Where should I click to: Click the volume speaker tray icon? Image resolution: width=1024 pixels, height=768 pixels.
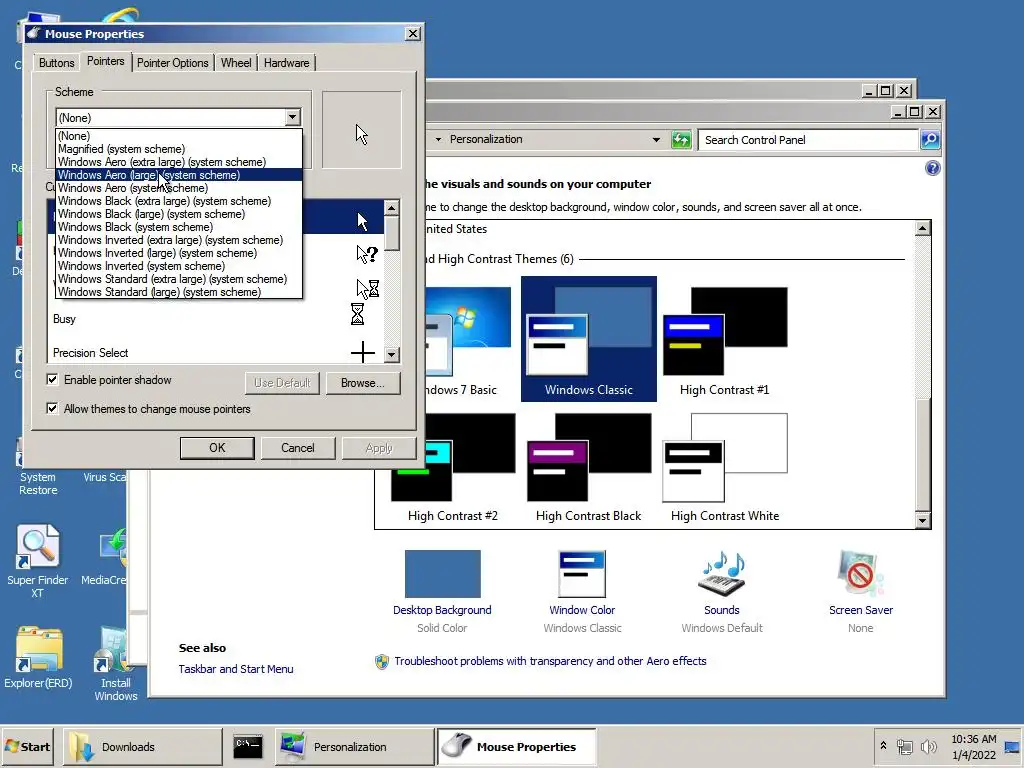(928, 746)
